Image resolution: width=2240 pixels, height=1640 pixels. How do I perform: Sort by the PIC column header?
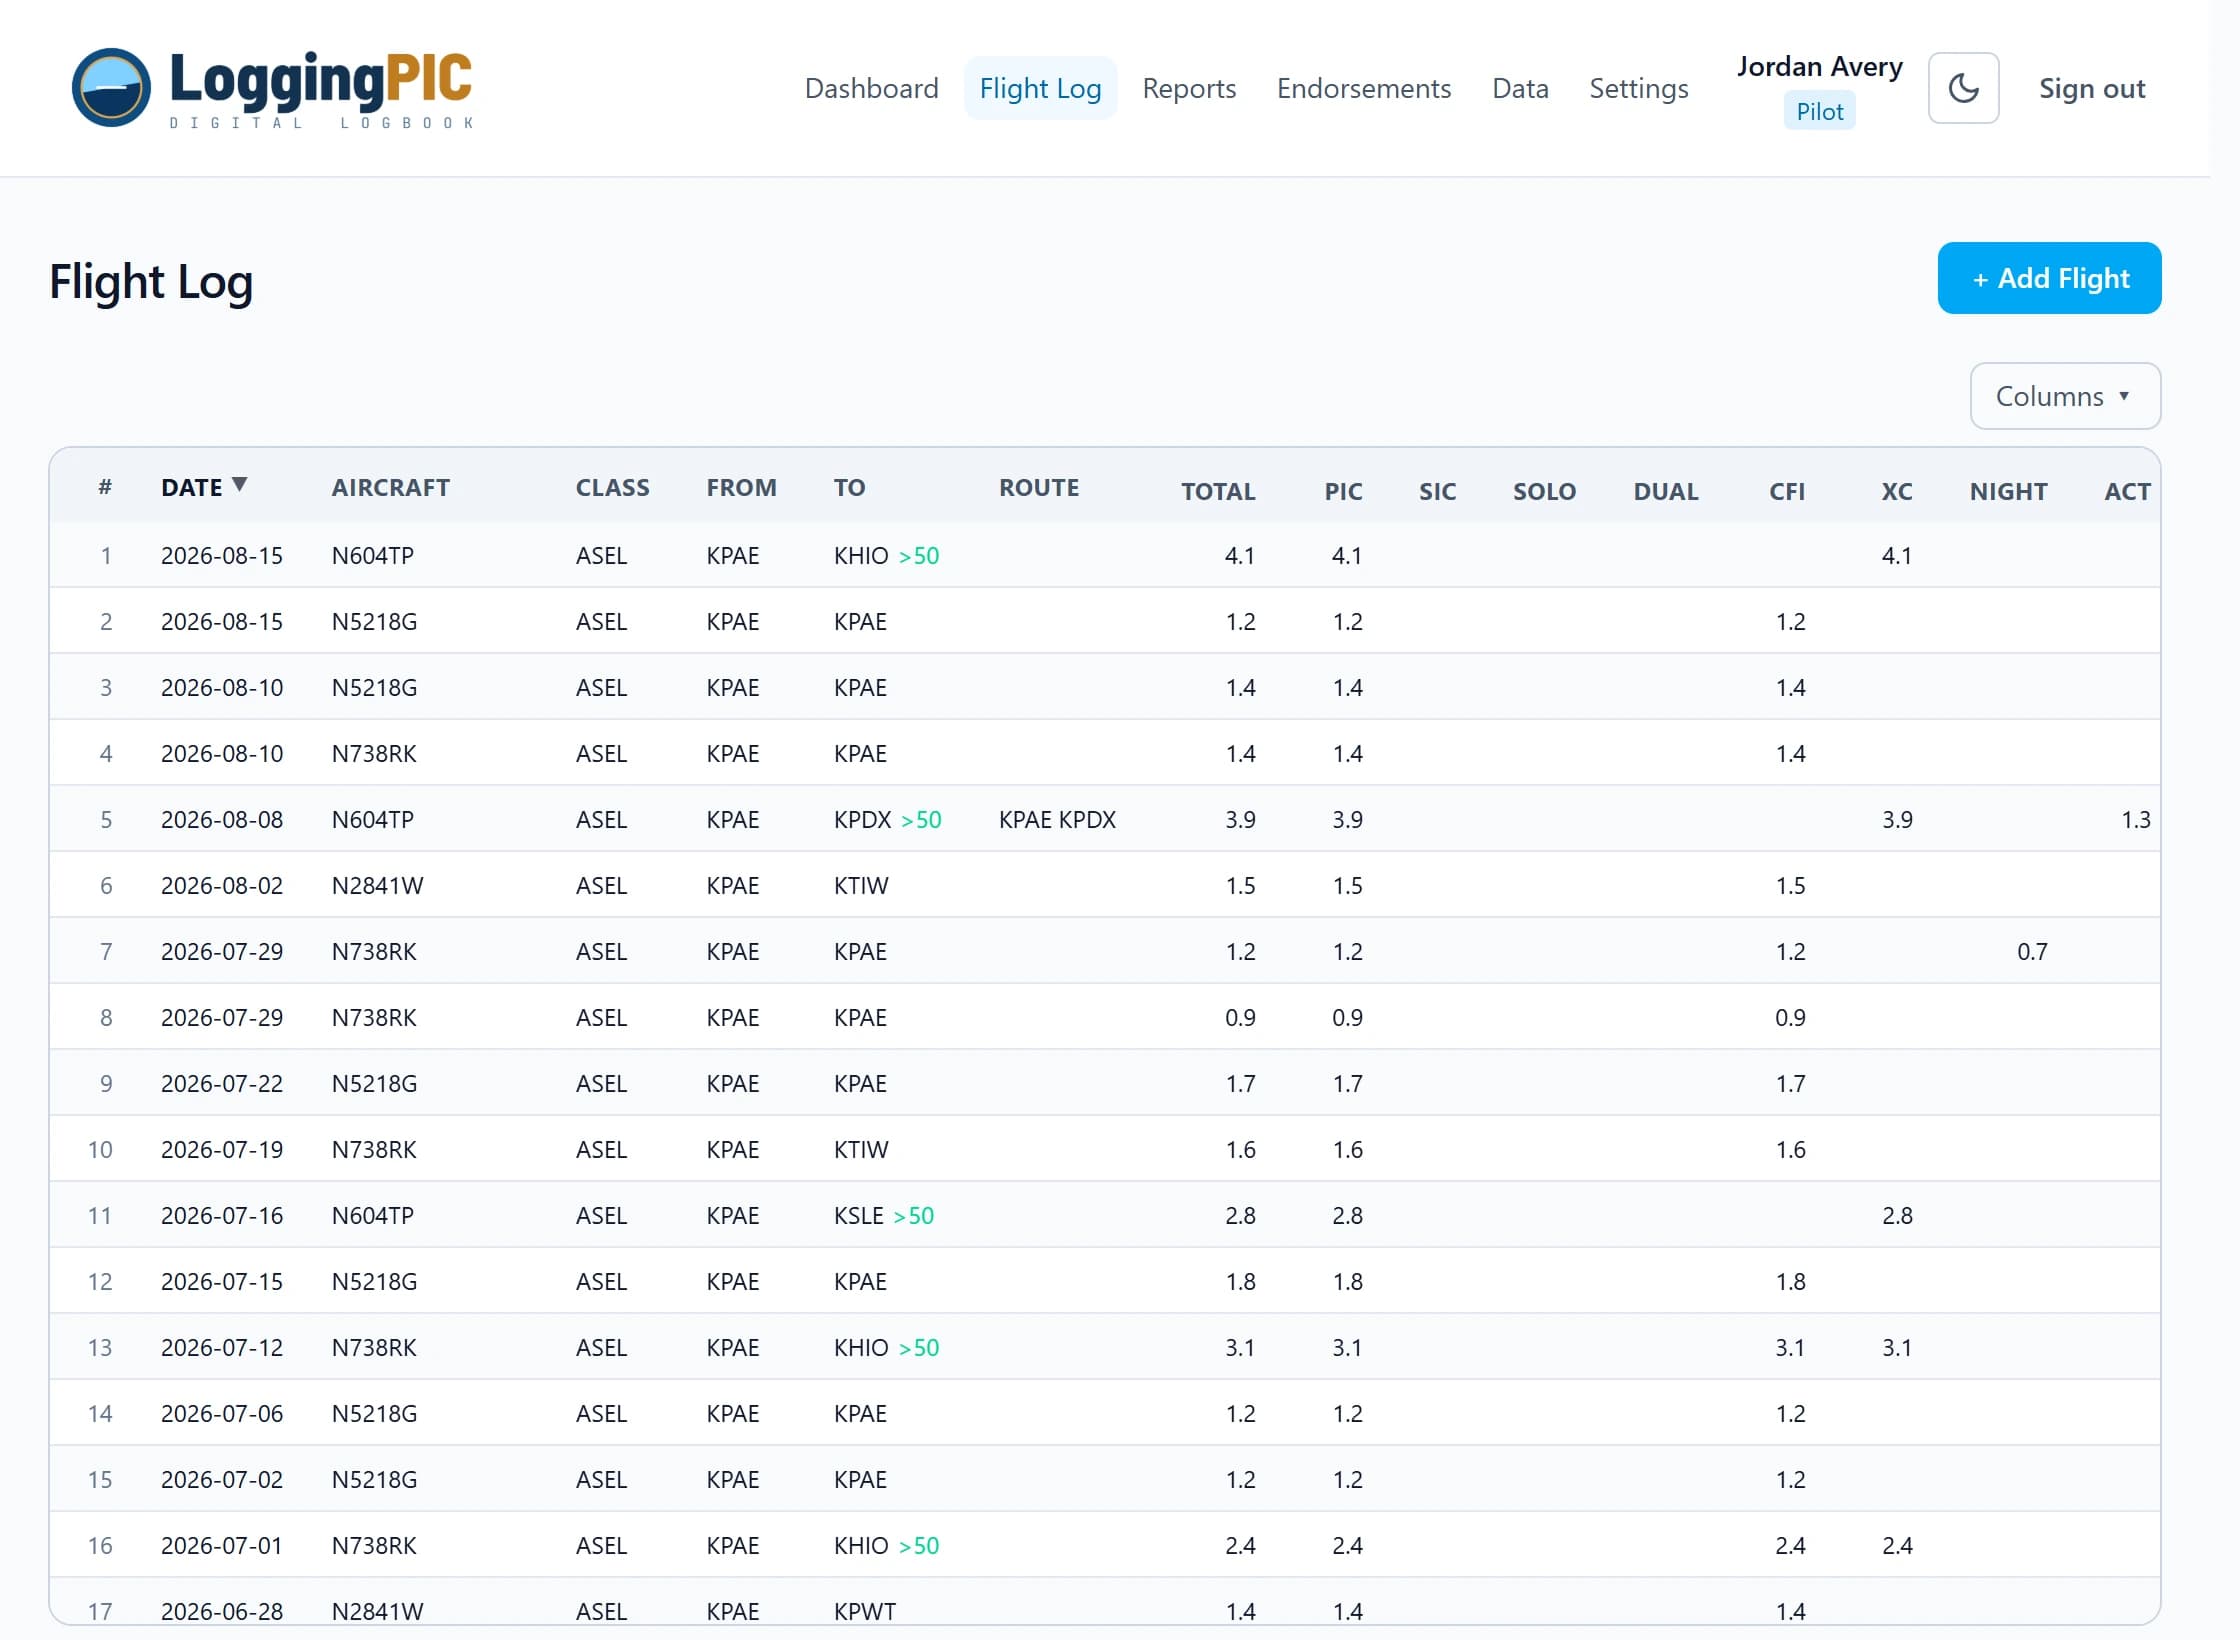pyautogui.click(x=1343, y=491)
